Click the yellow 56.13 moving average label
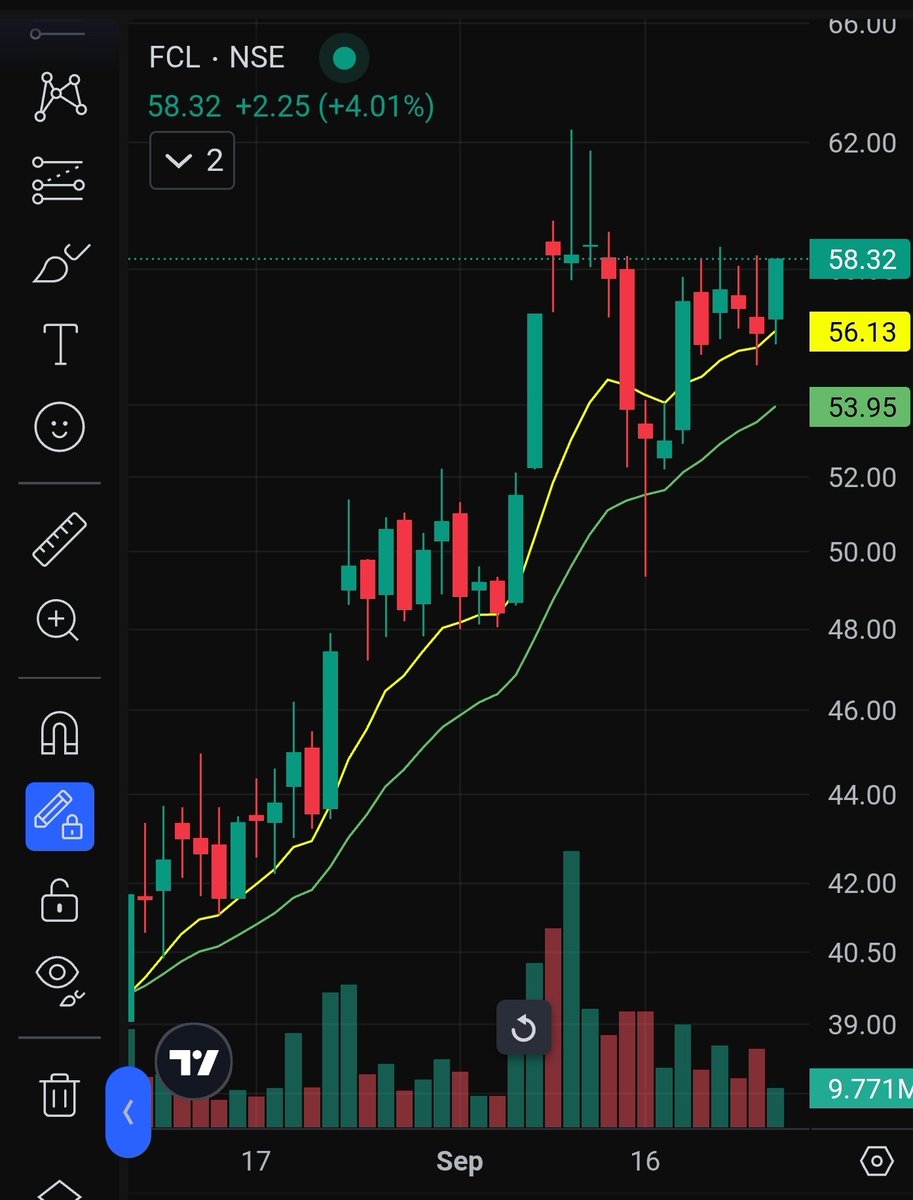Image resolution: width=913 pixels, height=1200 pixels. point(861,332)
